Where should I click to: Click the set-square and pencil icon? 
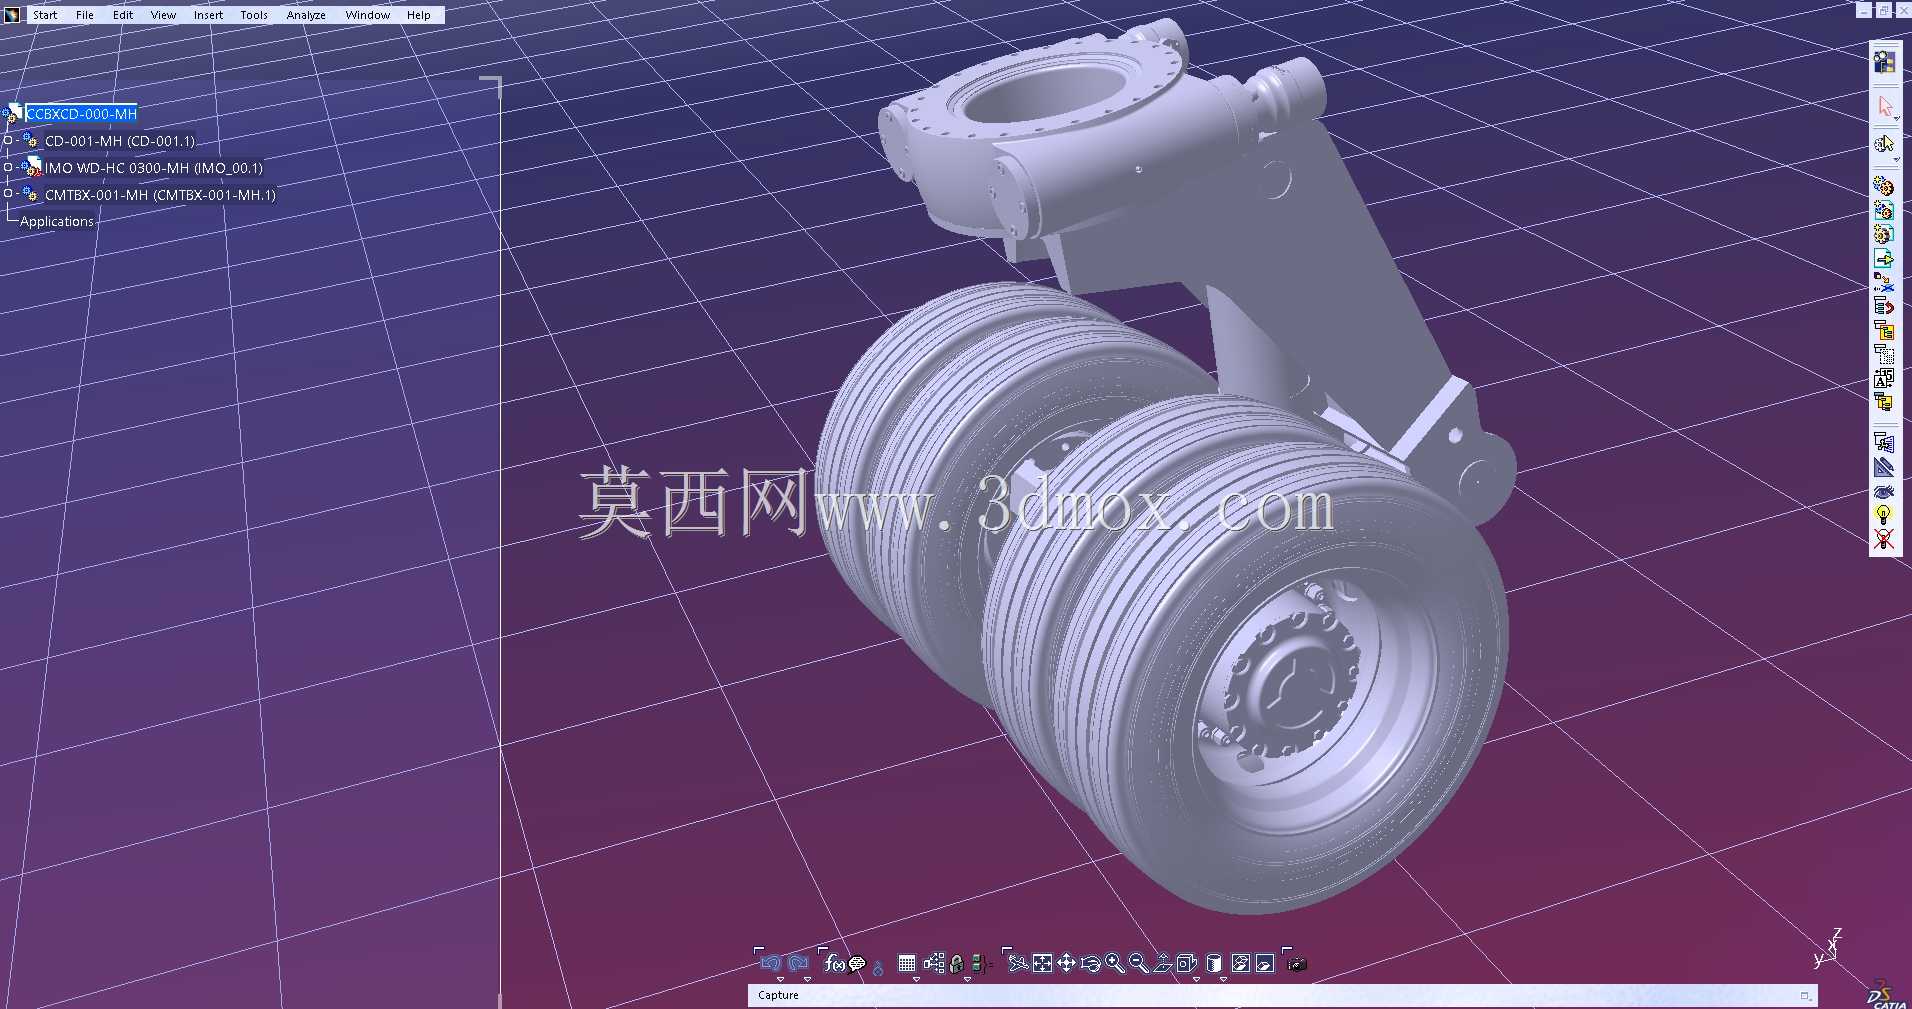[x=1884, y=467]
